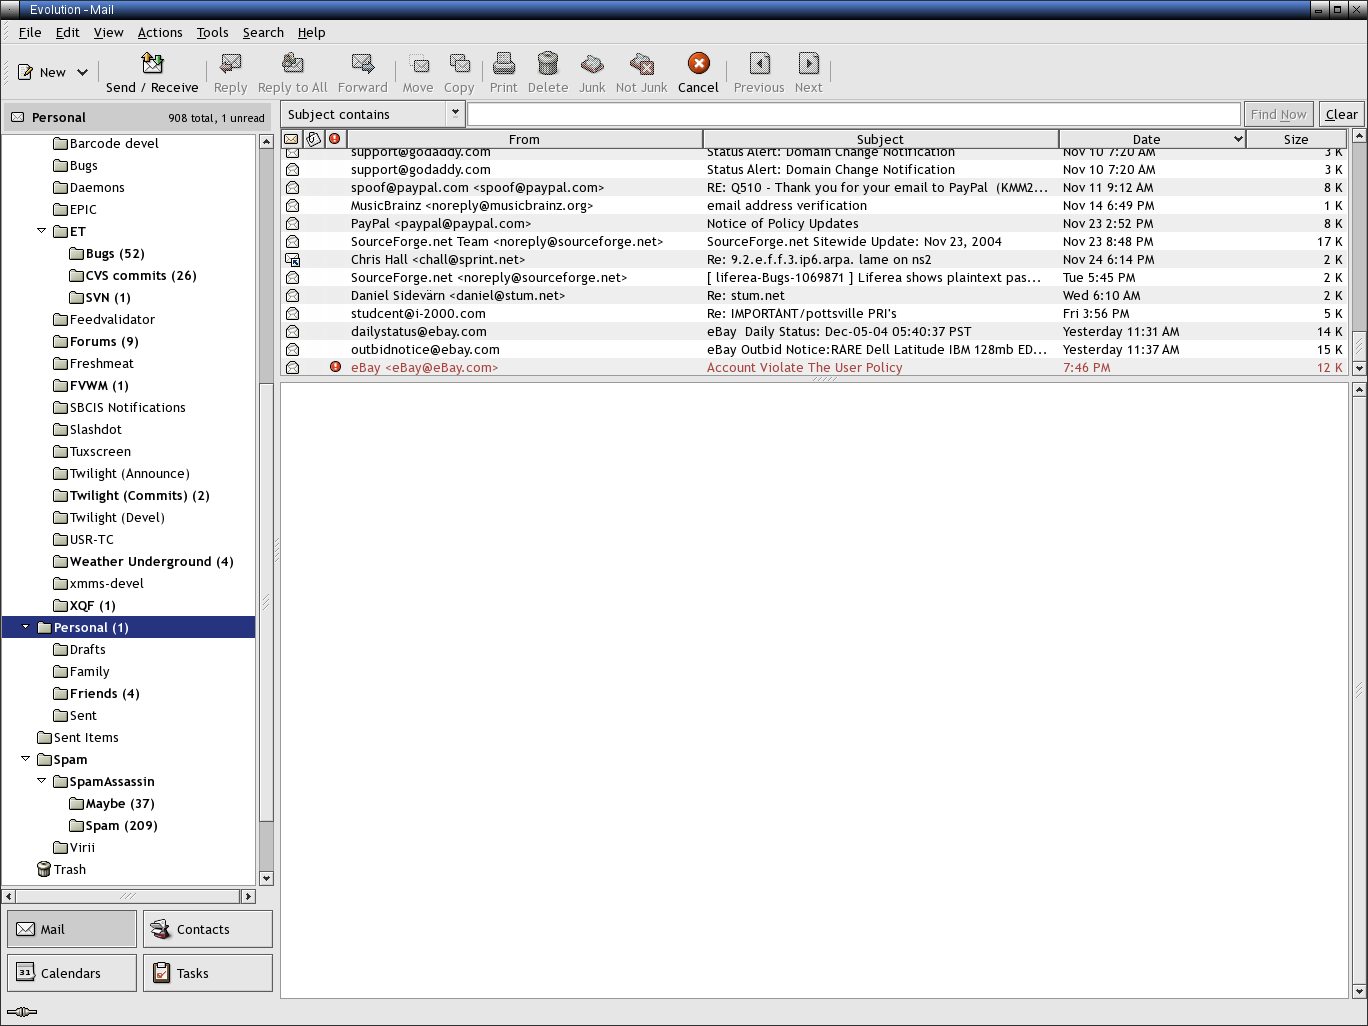1368x1026 pixels.
Task: Click the Date column sort arrow
Action: 1238,139
